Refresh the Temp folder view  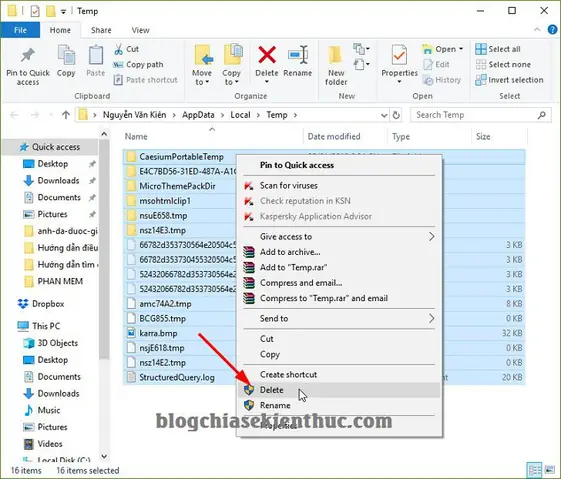[x=396, y=115]
